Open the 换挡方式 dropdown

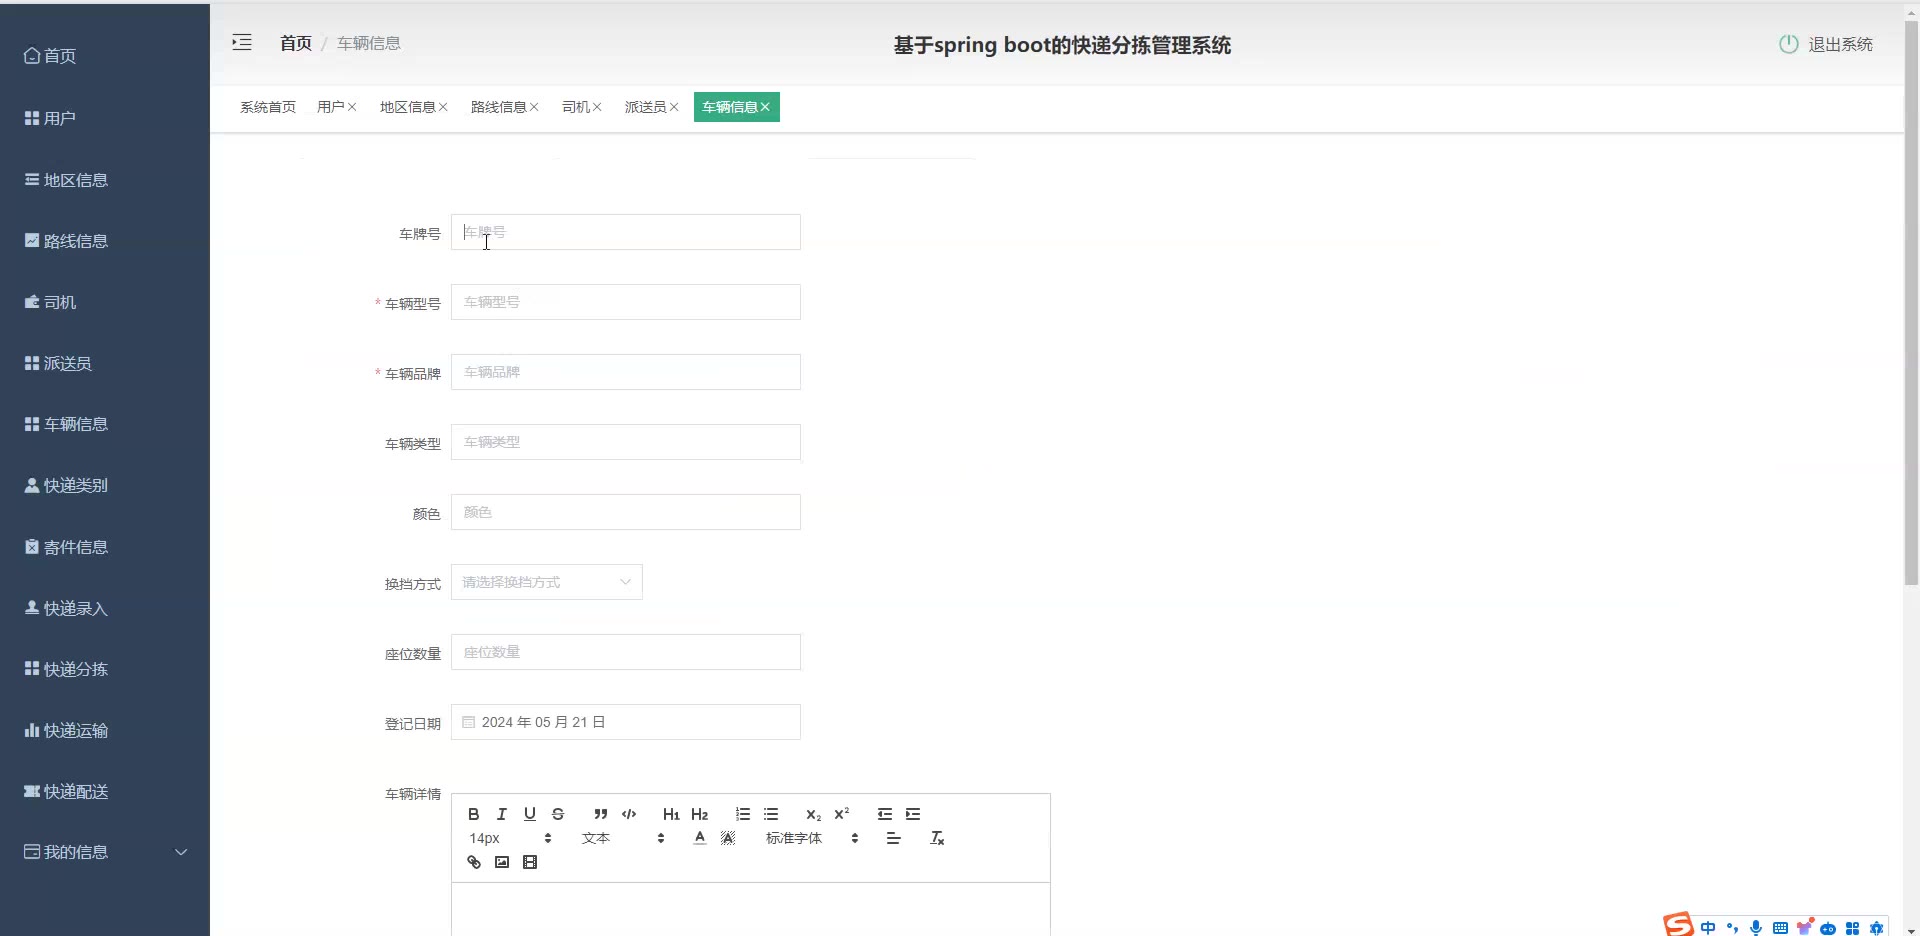[546, 582]
